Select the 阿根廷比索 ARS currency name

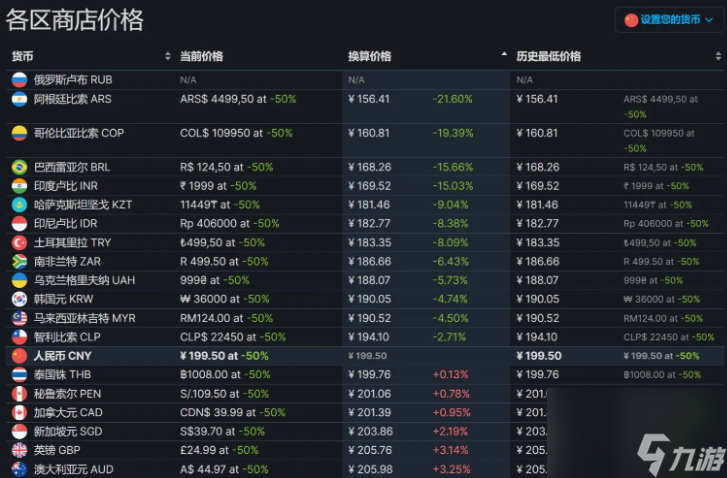click(x=72, y=99)
